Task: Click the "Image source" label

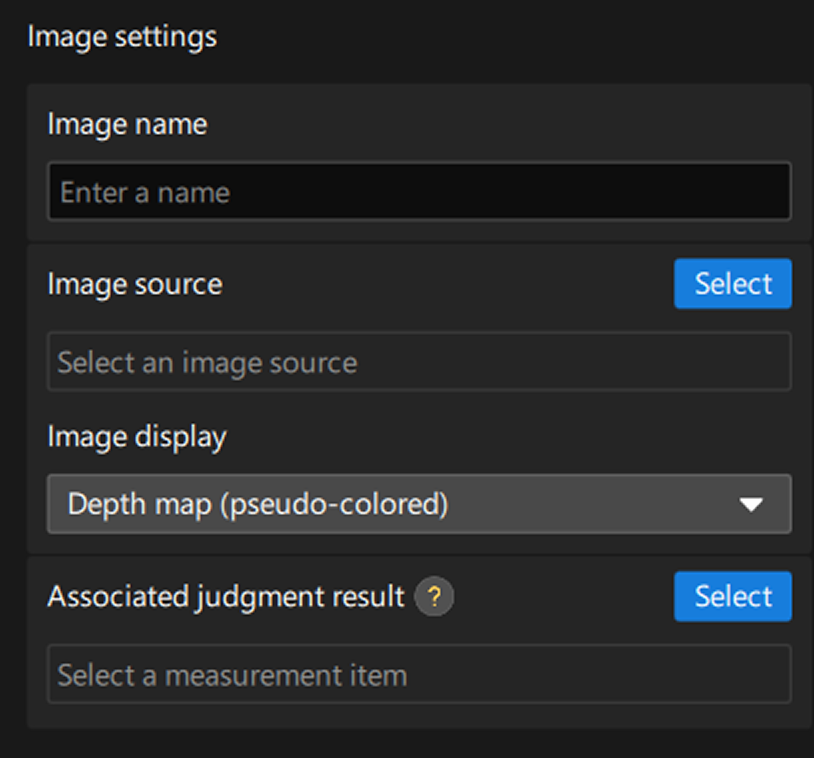Action: click(135, 284)
